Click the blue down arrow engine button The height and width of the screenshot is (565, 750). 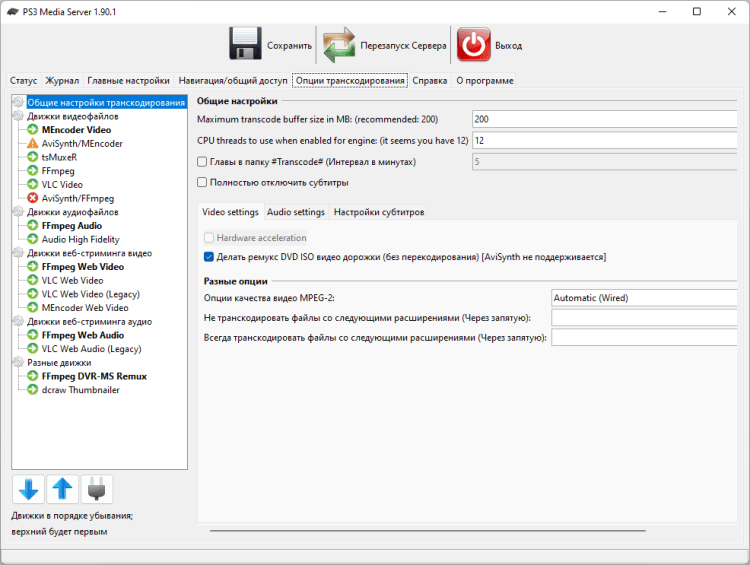tap(28, 489)
